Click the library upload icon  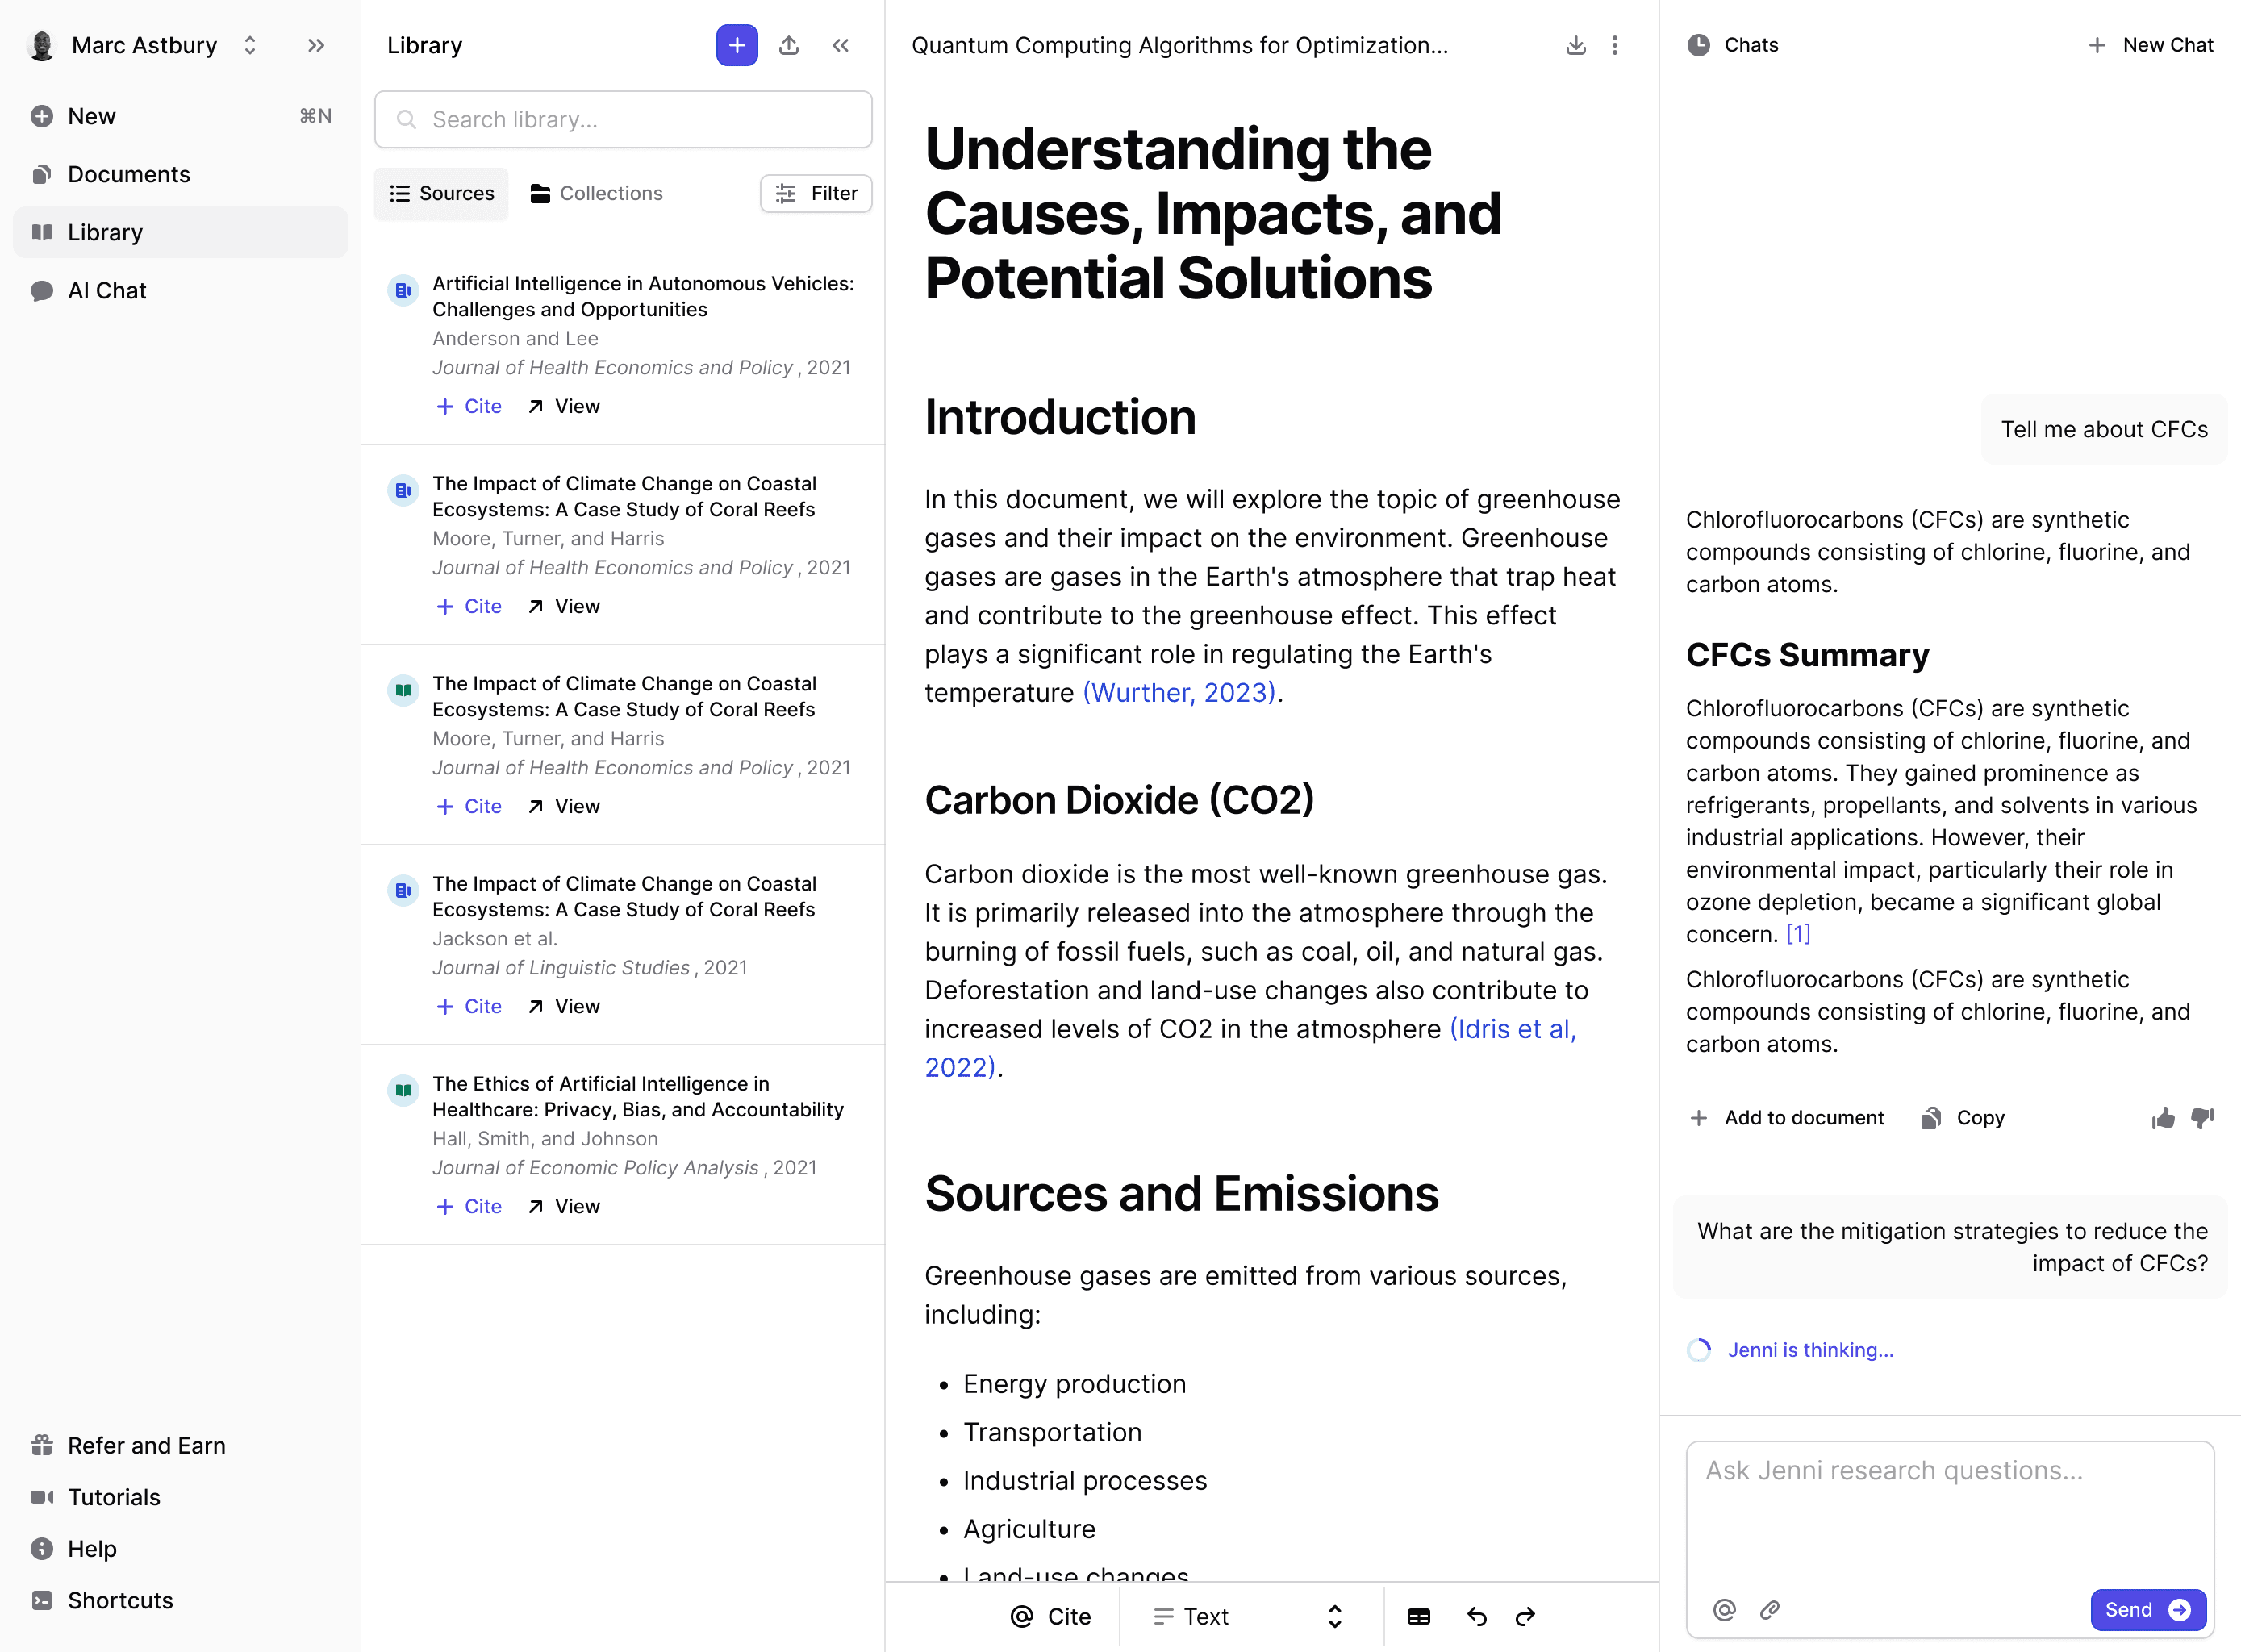[789, 45]
